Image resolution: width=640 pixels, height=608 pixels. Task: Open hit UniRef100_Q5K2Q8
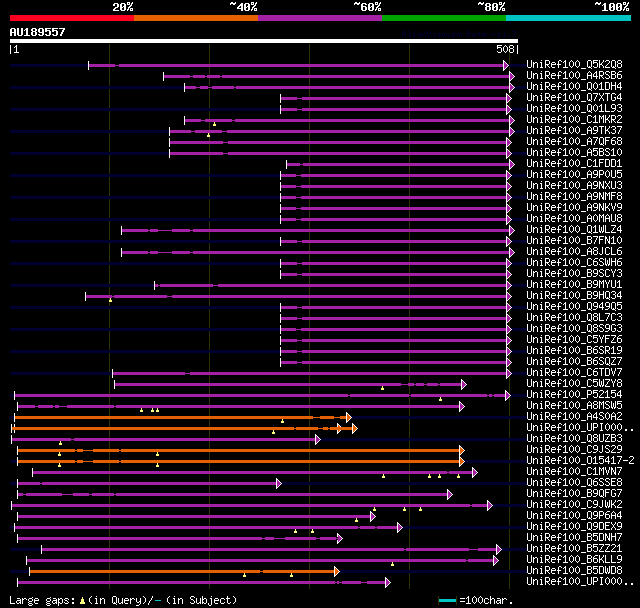click(574, 64)
